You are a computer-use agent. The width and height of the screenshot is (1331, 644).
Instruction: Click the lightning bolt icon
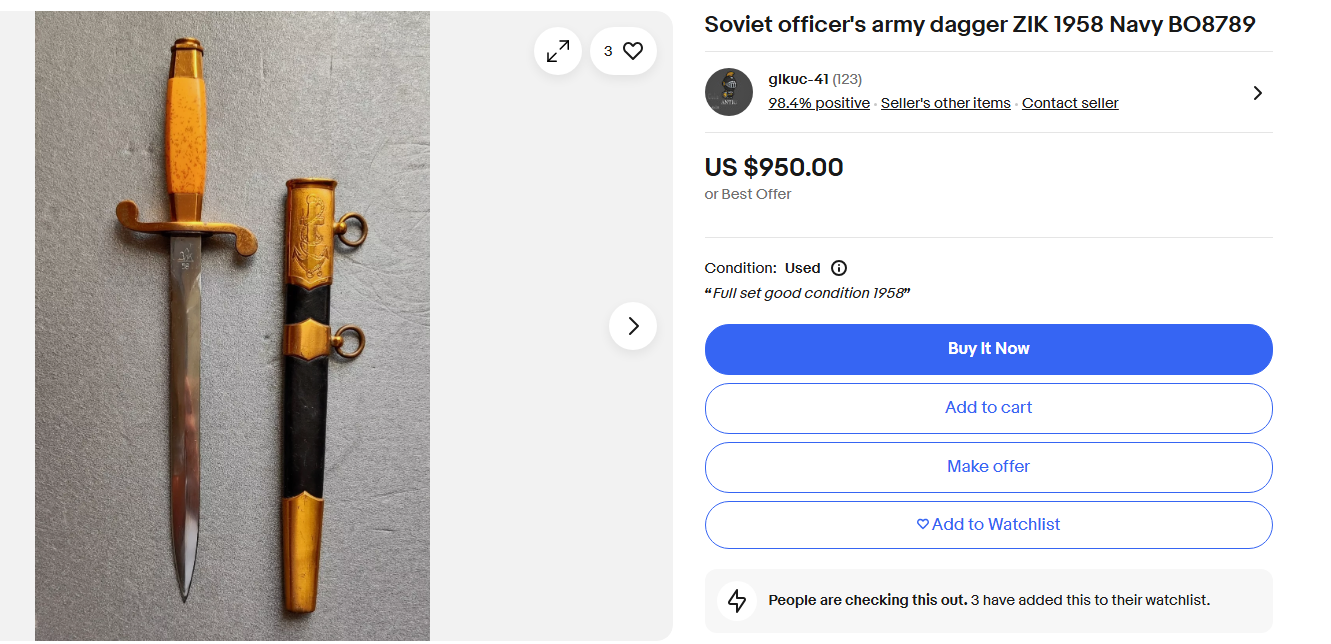(737, 601)
